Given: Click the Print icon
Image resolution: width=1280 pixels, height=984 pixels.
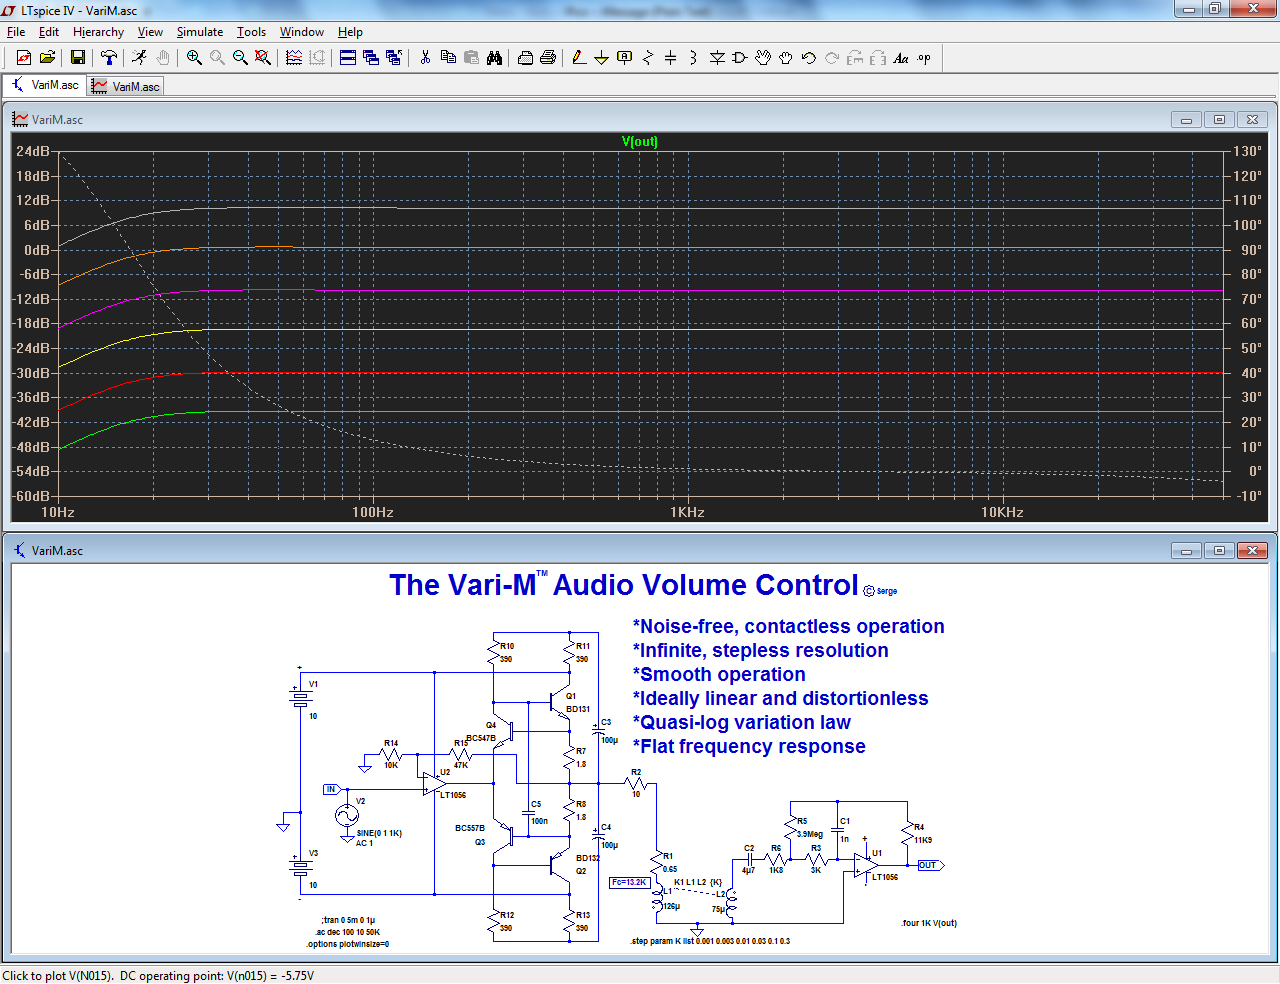Looking at the screenshot, I should 548,58.
